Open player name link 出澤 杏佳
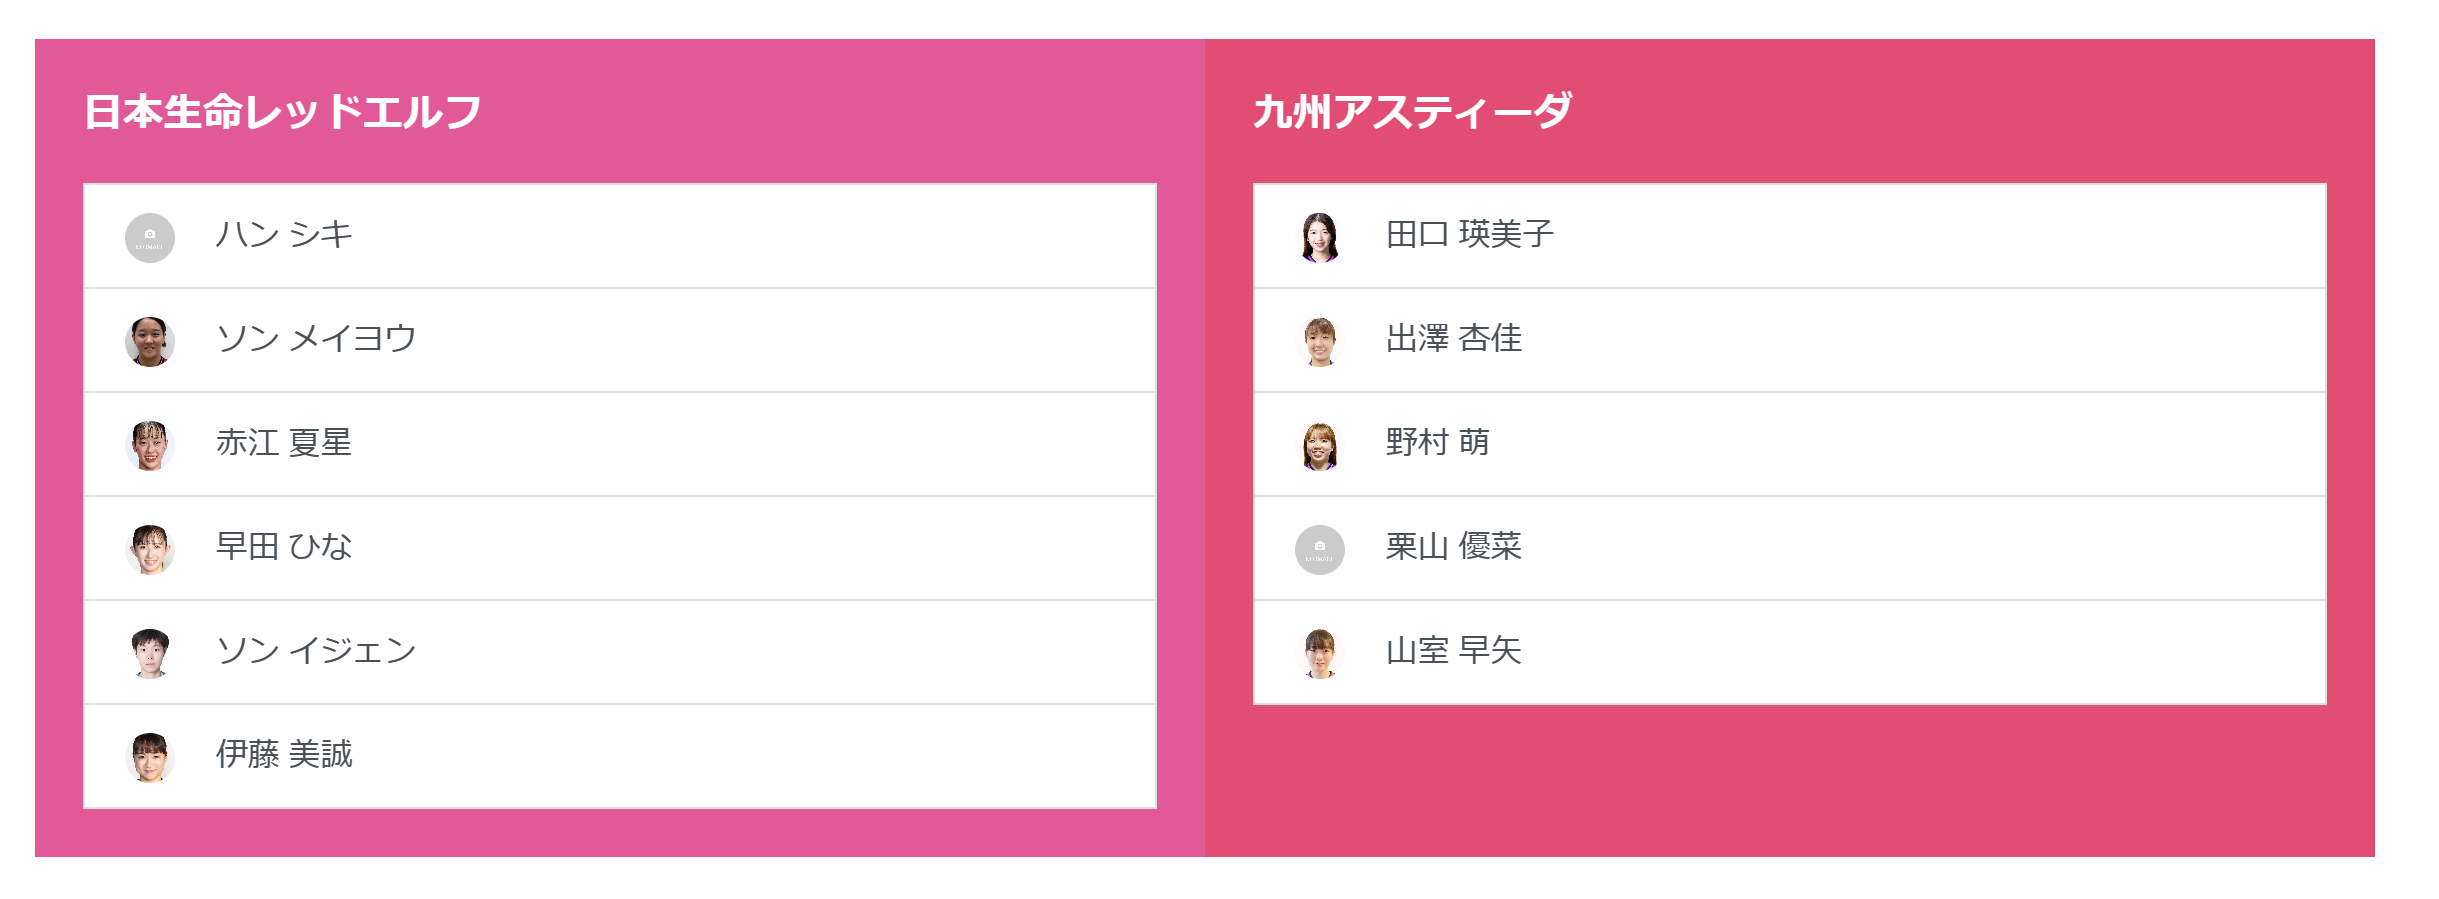Viewport: 2439px width, 899px height. pyautogui.click(x=1453, y=339)
